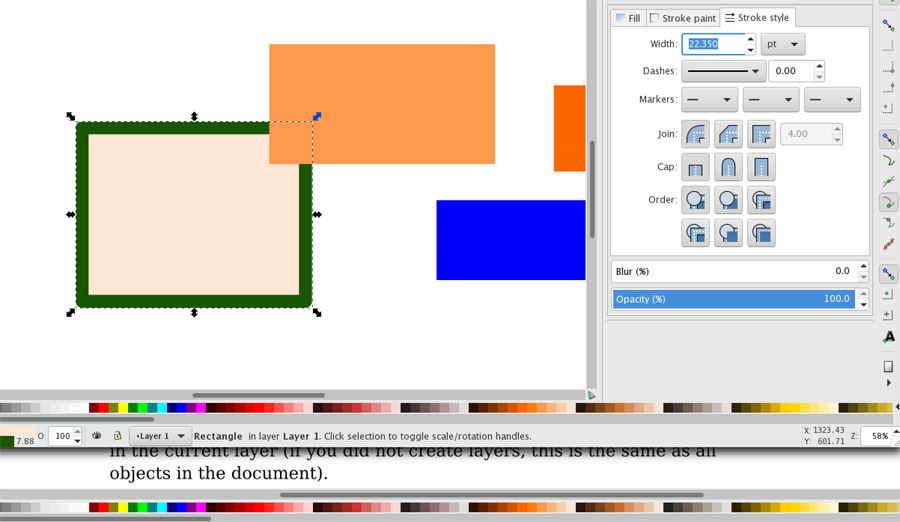Screen dimensions: 900x522
Task: Set order to markers, fill, stroke icon
Action: pos(695,233)
